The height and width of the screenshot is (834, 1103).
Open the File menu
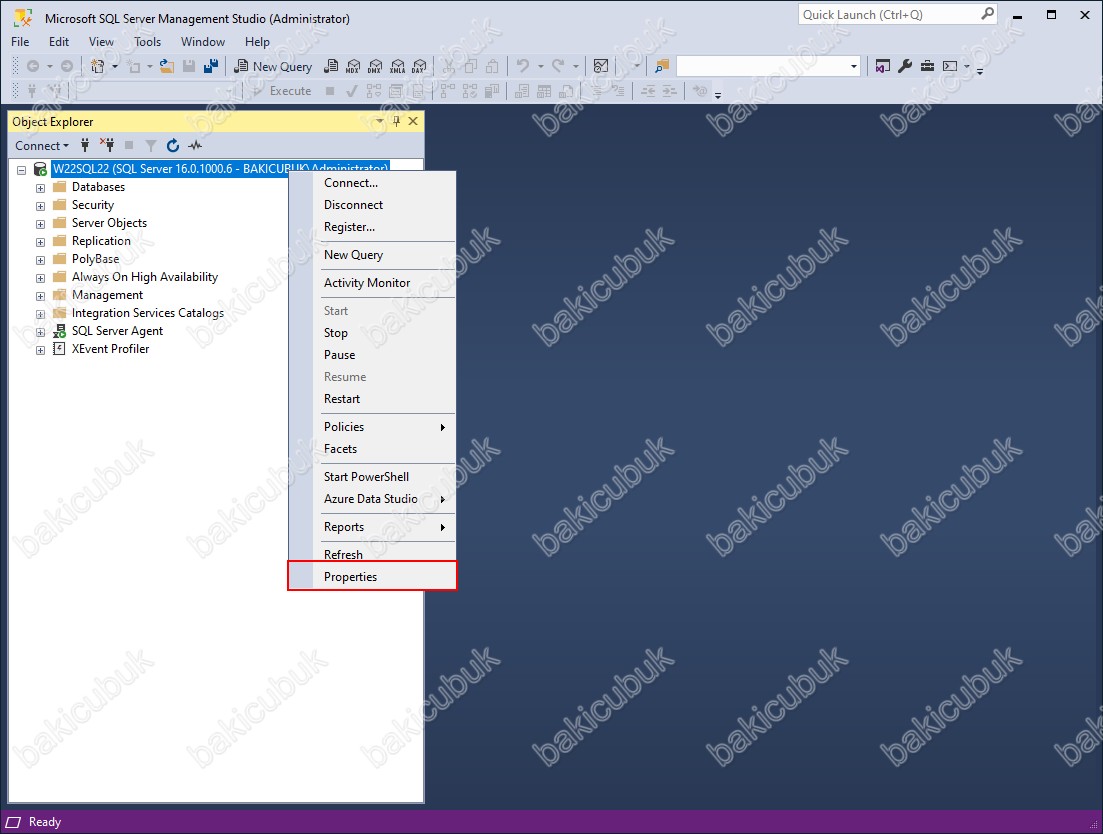click(x=20, y=41)
